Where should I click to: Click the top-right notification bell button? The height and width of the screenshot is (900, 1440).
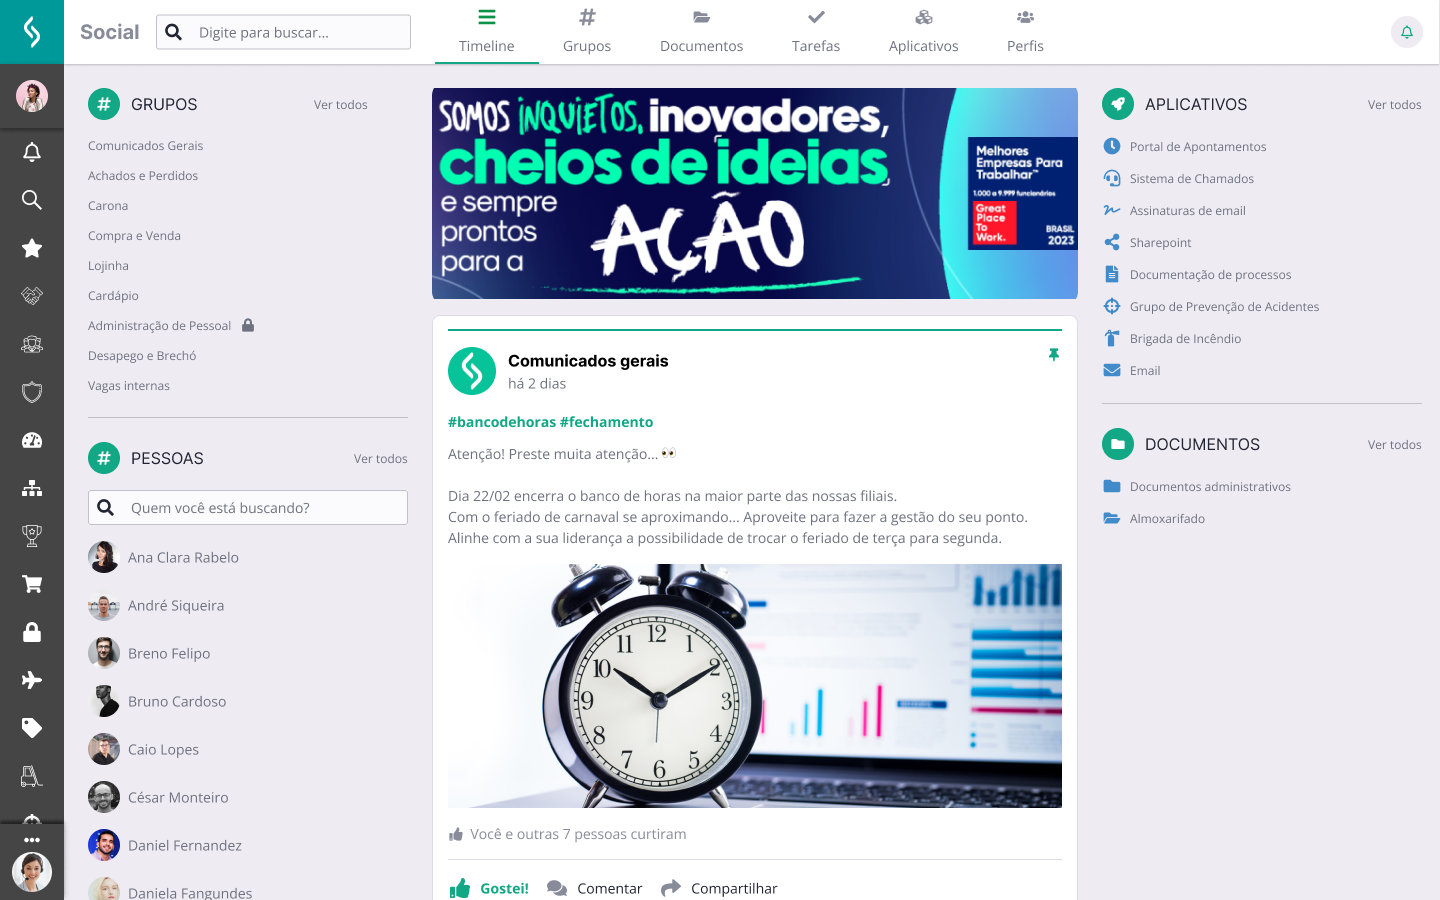pos(1406,32)
